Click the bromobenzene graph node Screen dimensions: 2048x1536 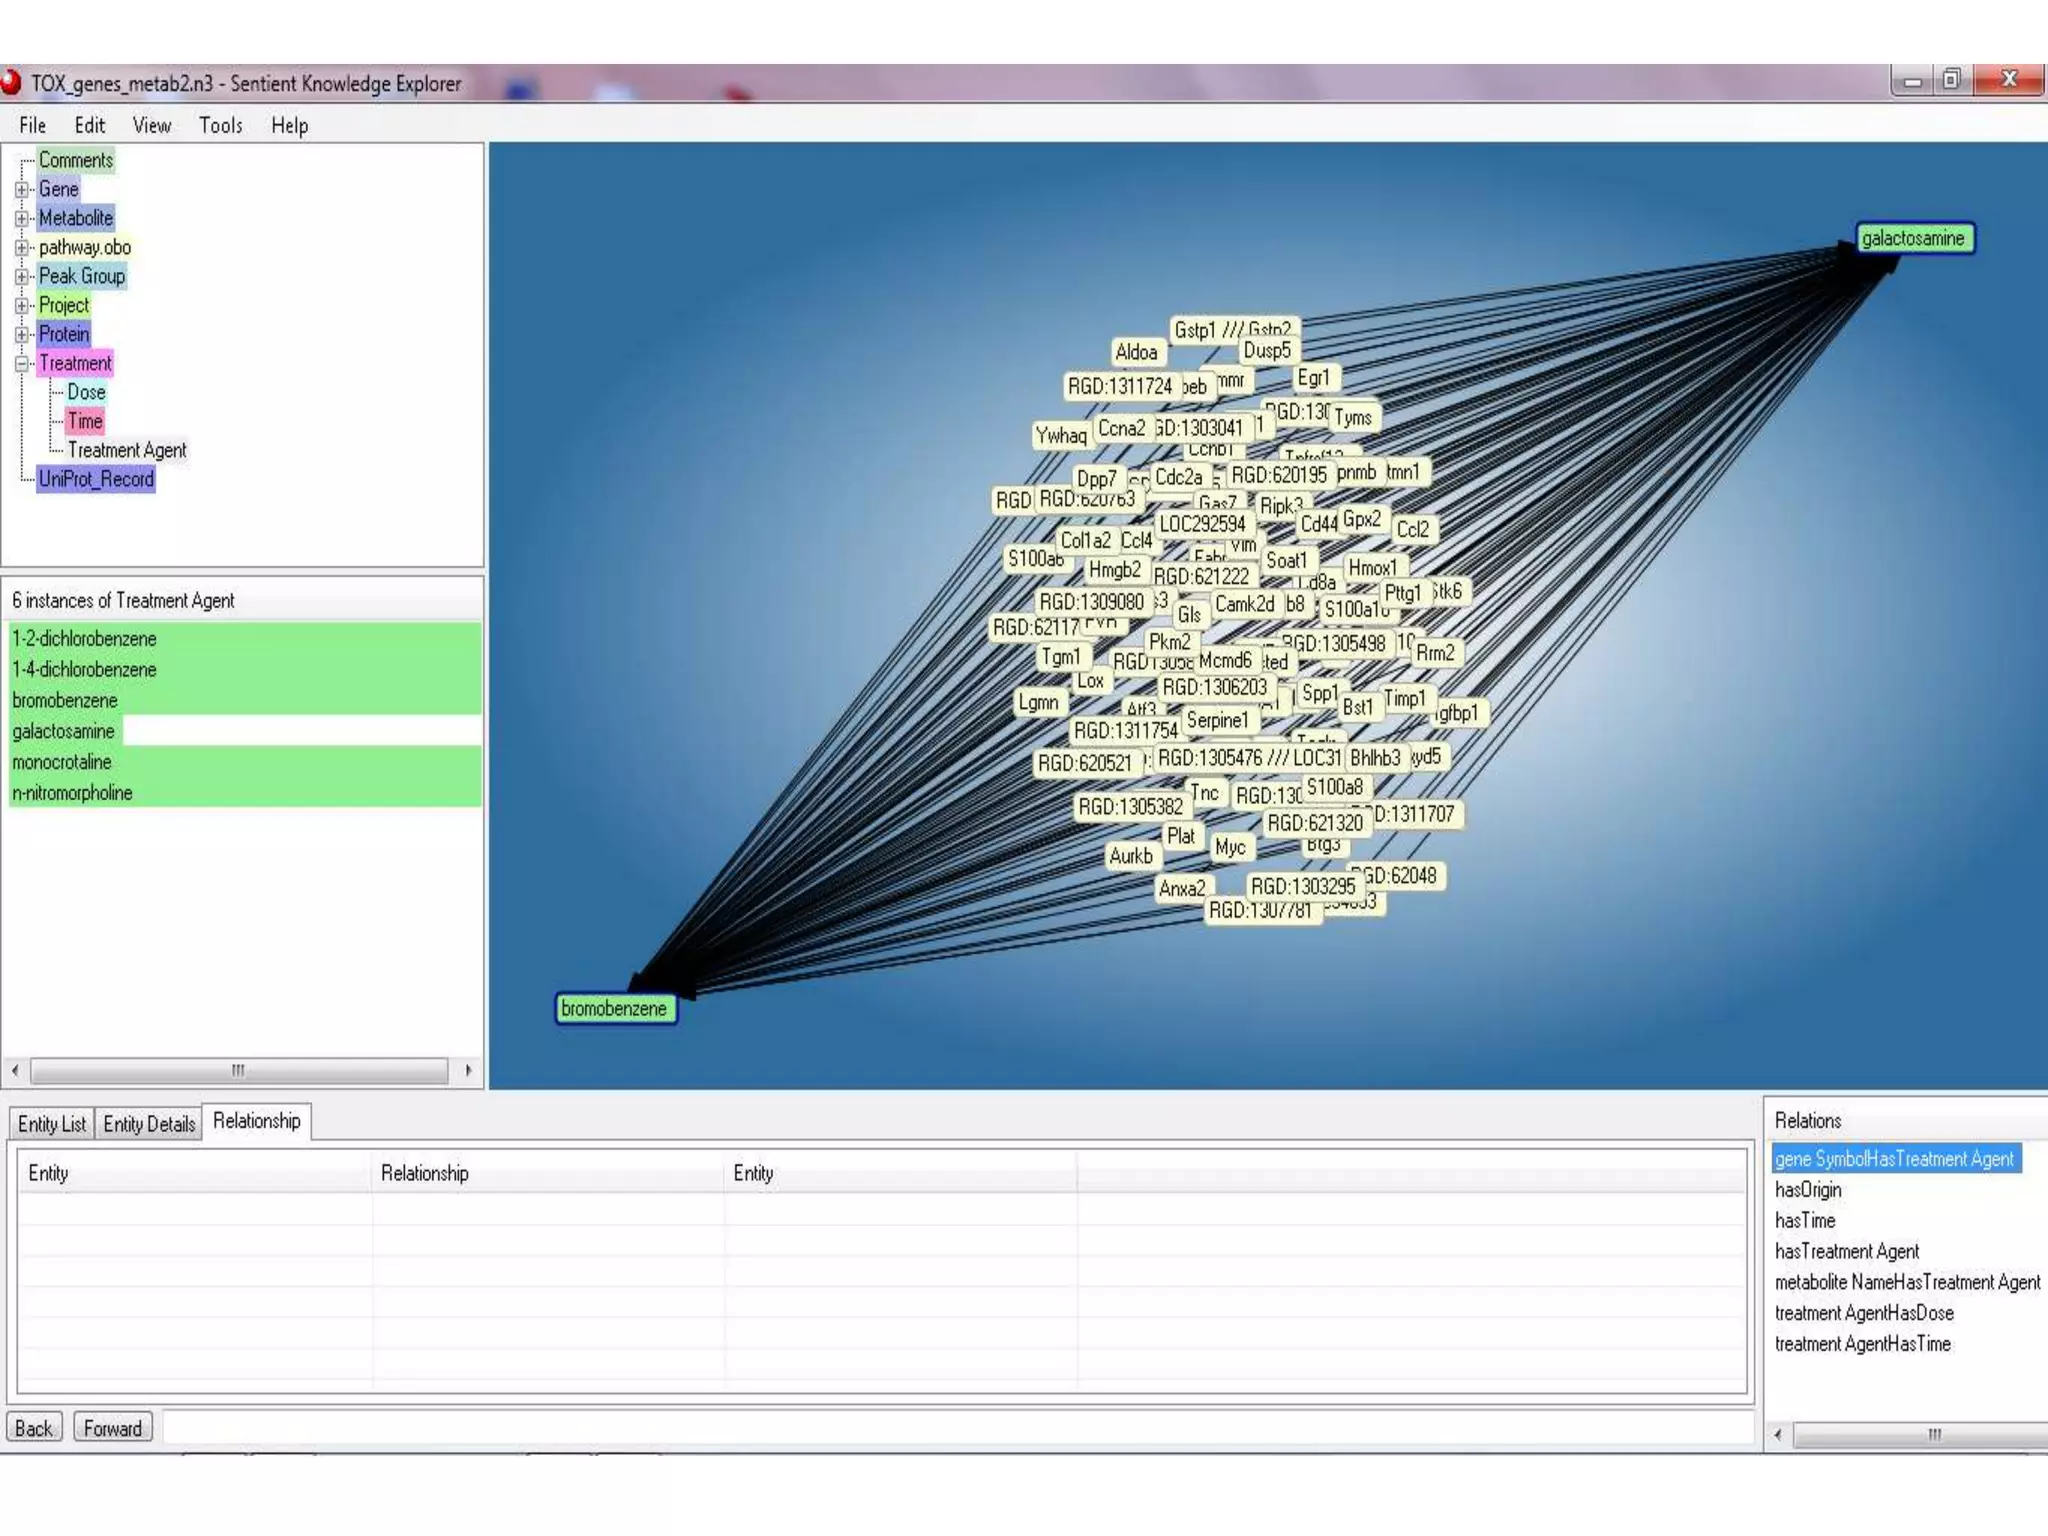(x=614, y=1008)
